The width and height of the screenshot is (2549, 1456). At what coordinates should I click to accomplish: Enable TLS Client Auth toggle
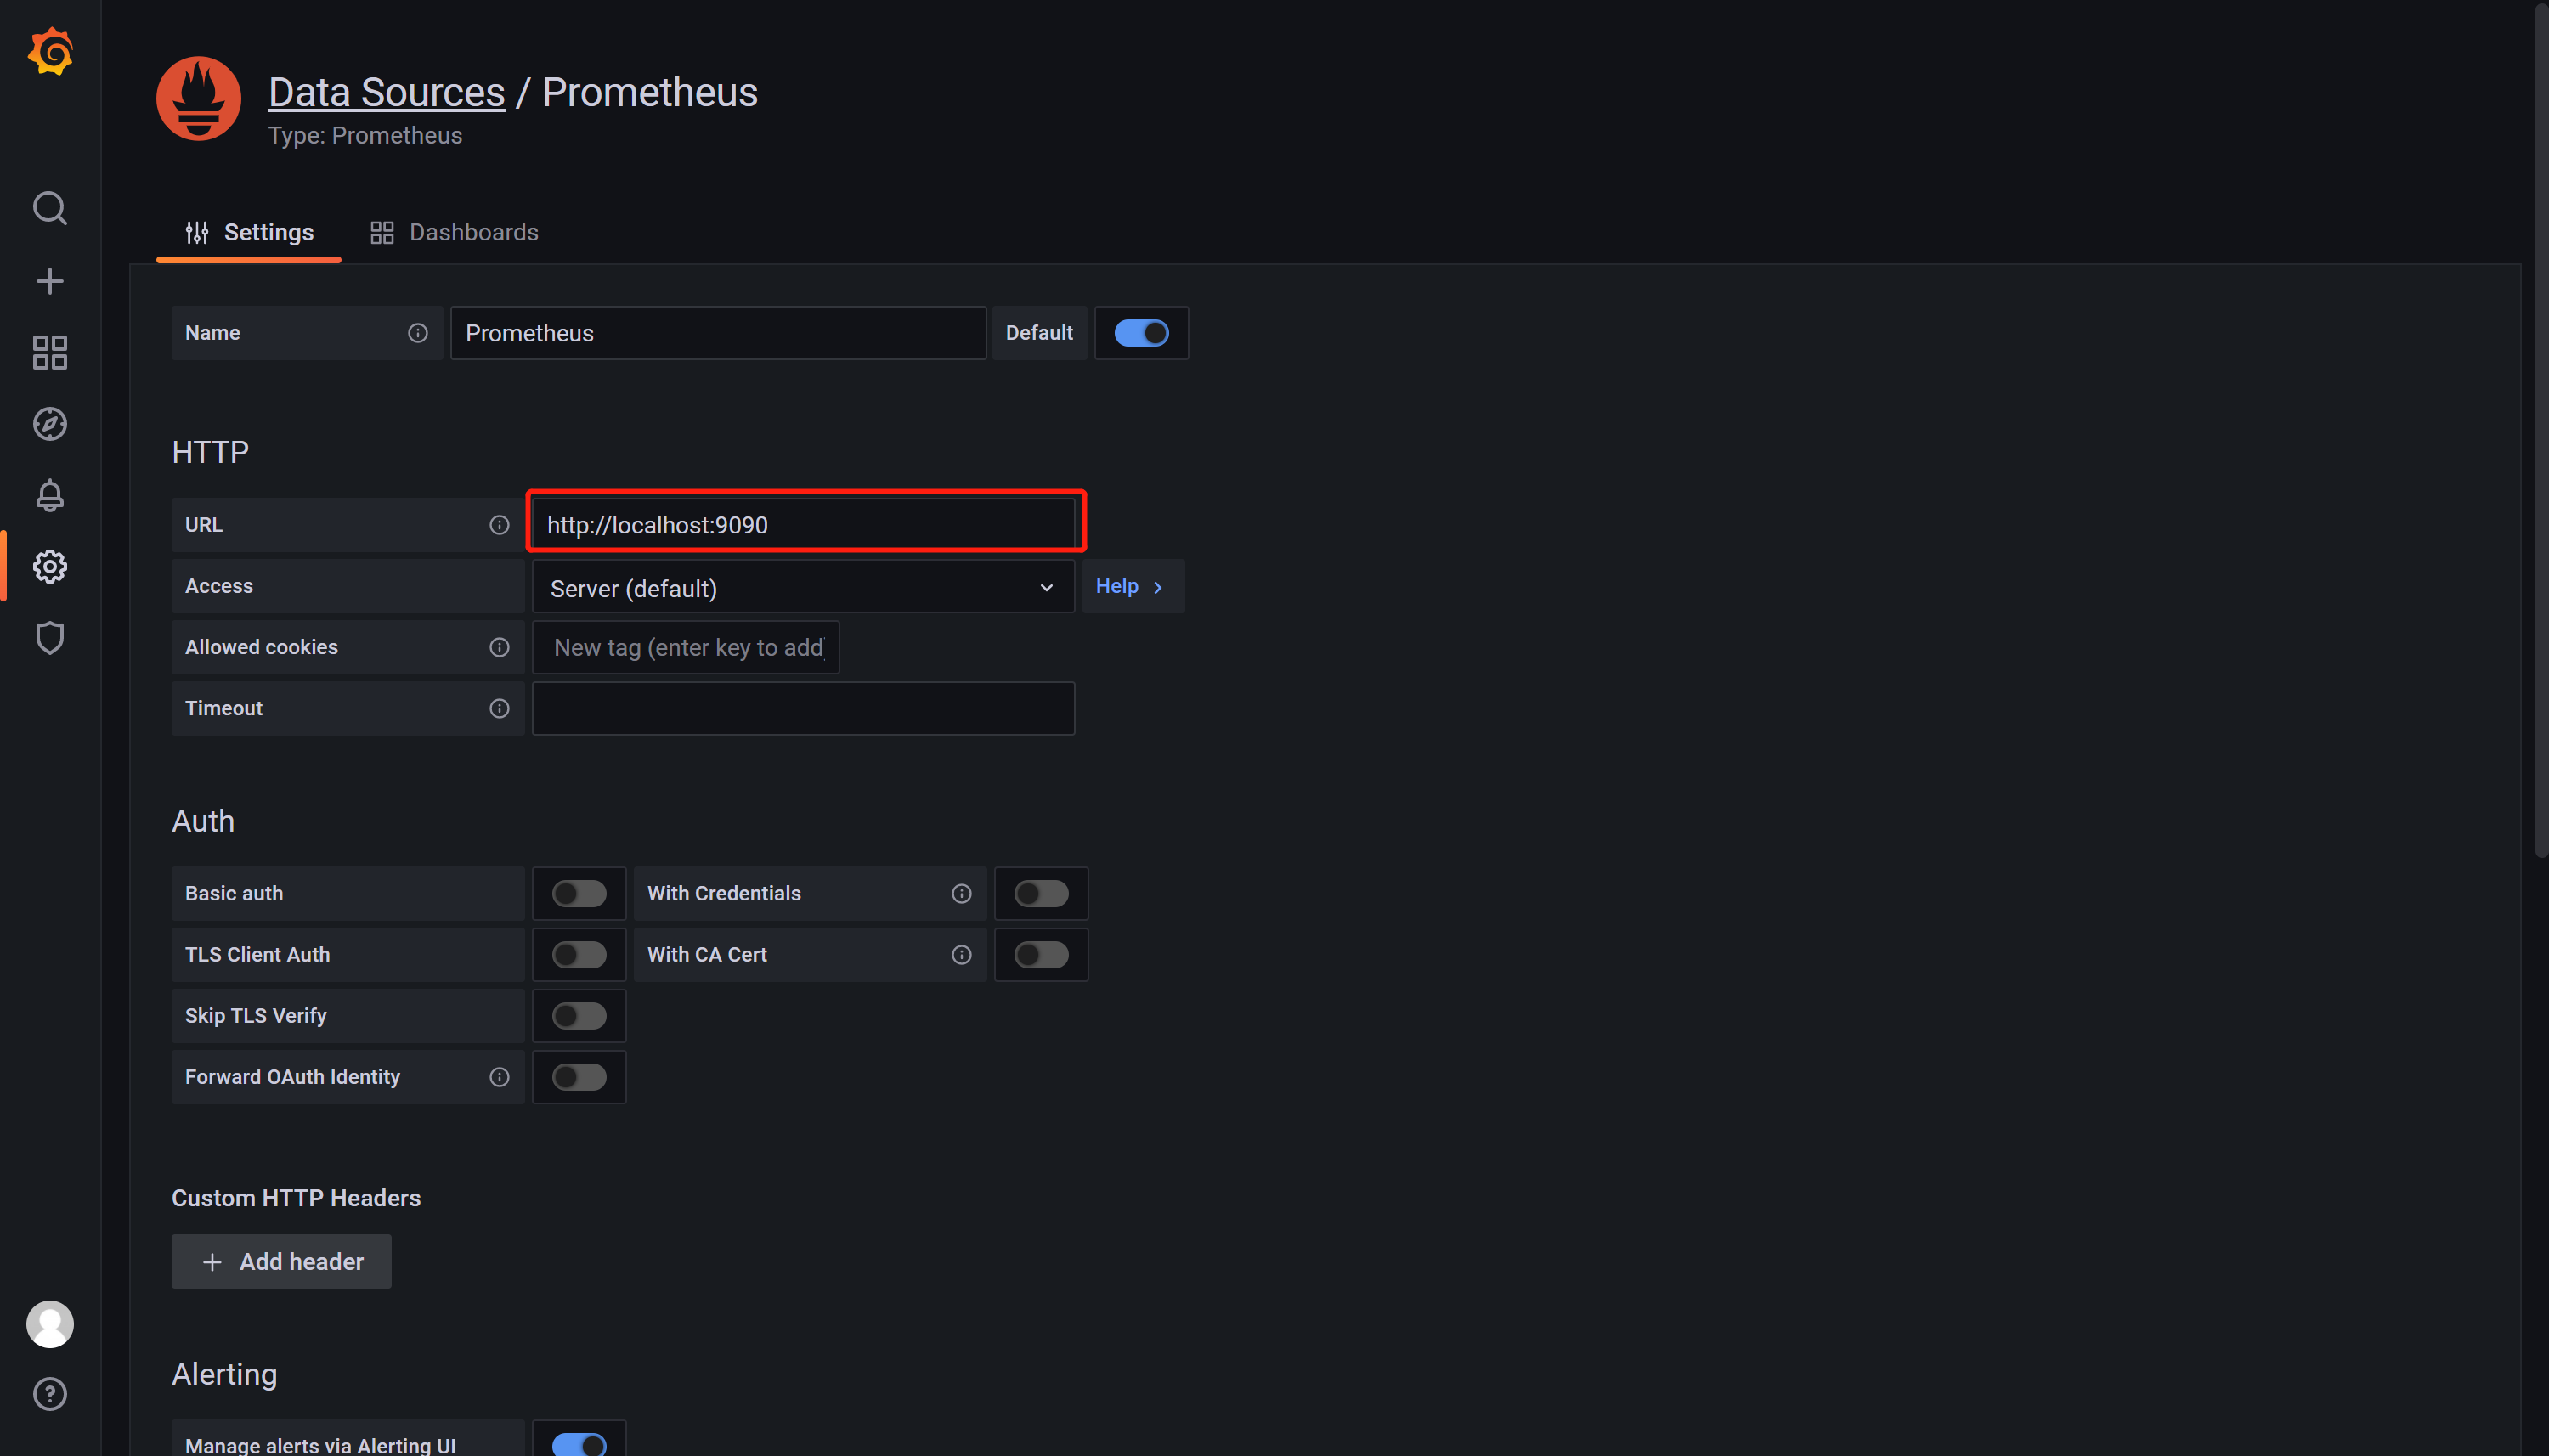coord(578,954)
